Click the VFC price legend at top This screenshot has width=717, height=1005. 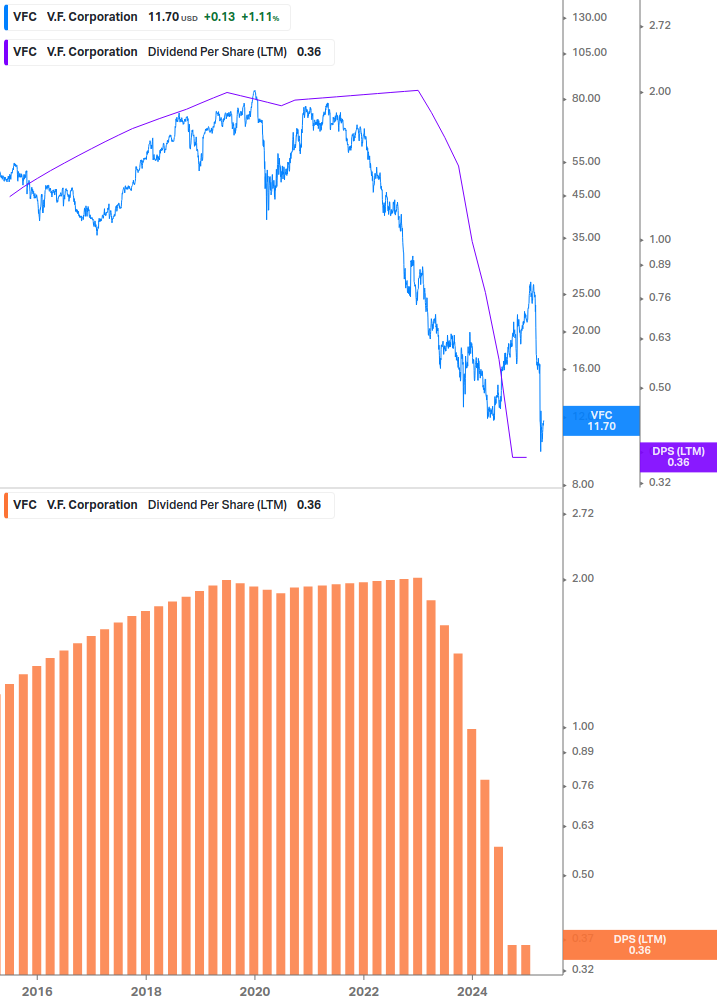(x=147, y=17)
